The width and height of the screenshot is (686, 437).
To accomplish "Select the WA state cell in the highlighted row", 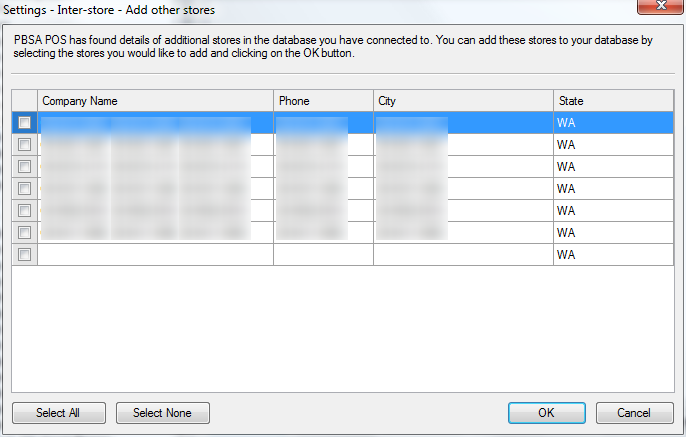I will (x=613, y=122).
